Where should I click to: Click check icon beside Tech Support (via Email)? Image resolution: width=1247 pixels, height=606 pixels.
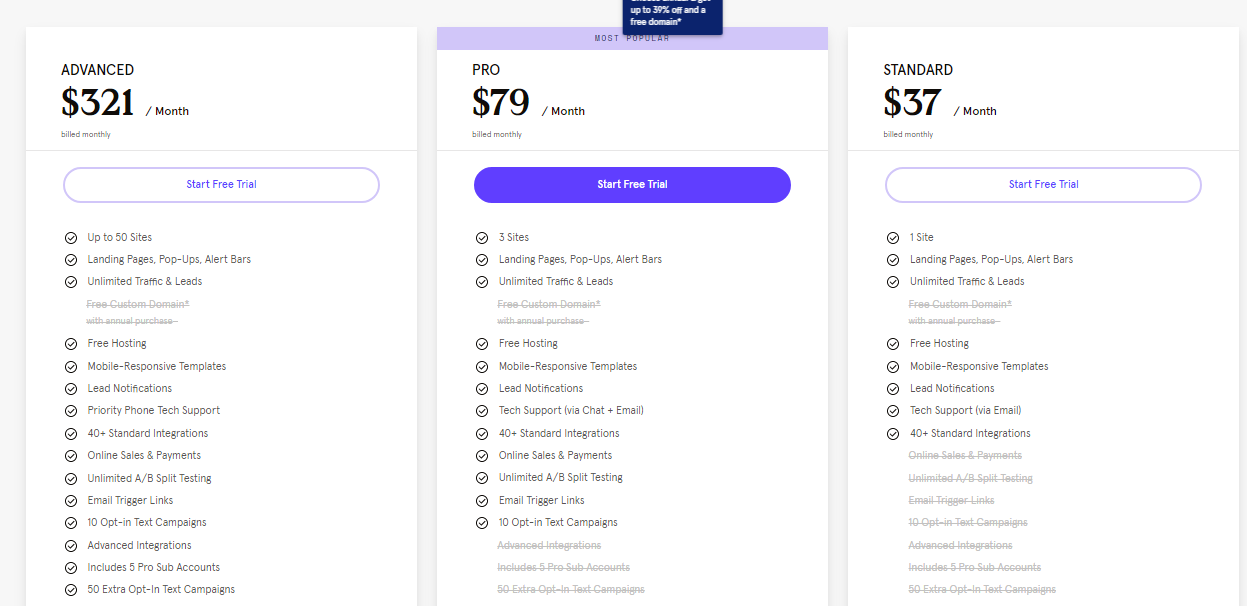893,411
